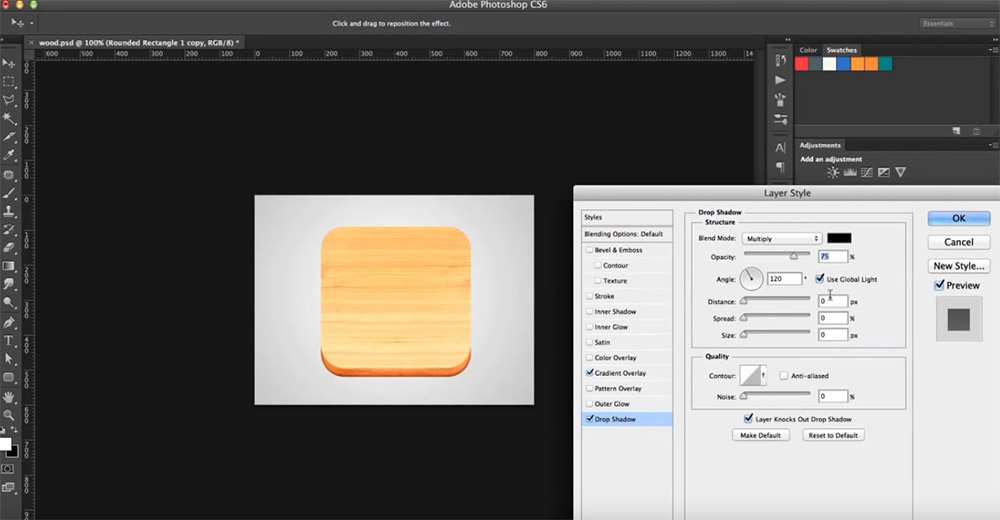Open the Blend Mode Multiply dropdown

(x=782, y=238)
